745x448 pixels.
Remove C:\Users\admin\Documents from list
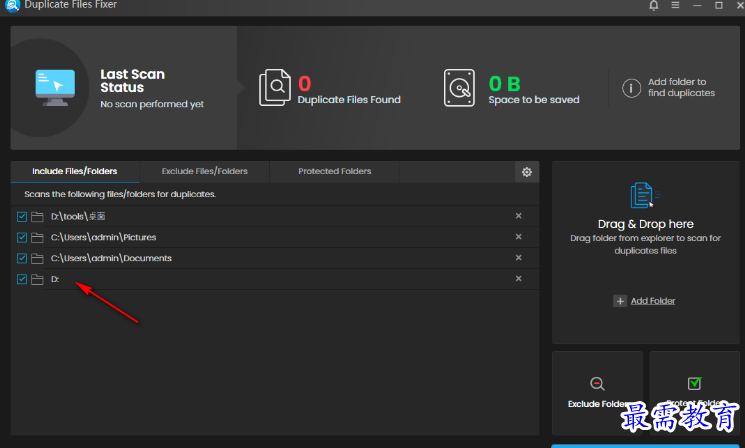pos(518,257)
